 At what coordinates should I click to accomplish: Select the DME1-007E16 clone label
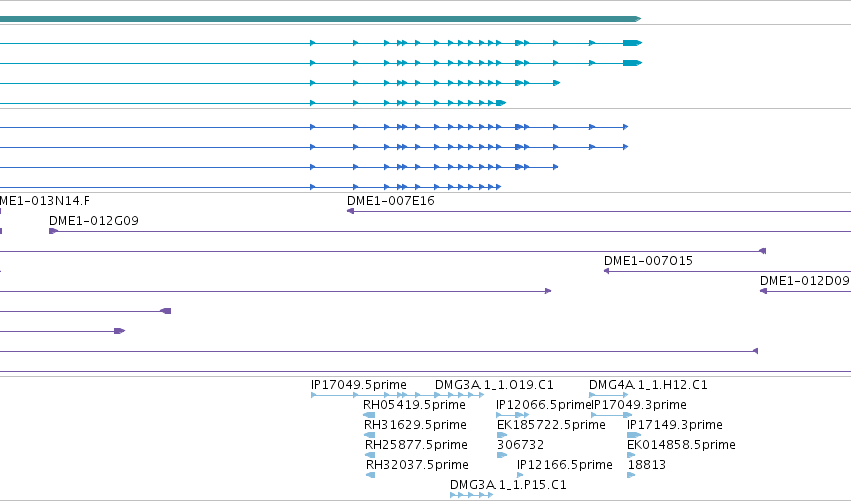click(x=391, y=201)
